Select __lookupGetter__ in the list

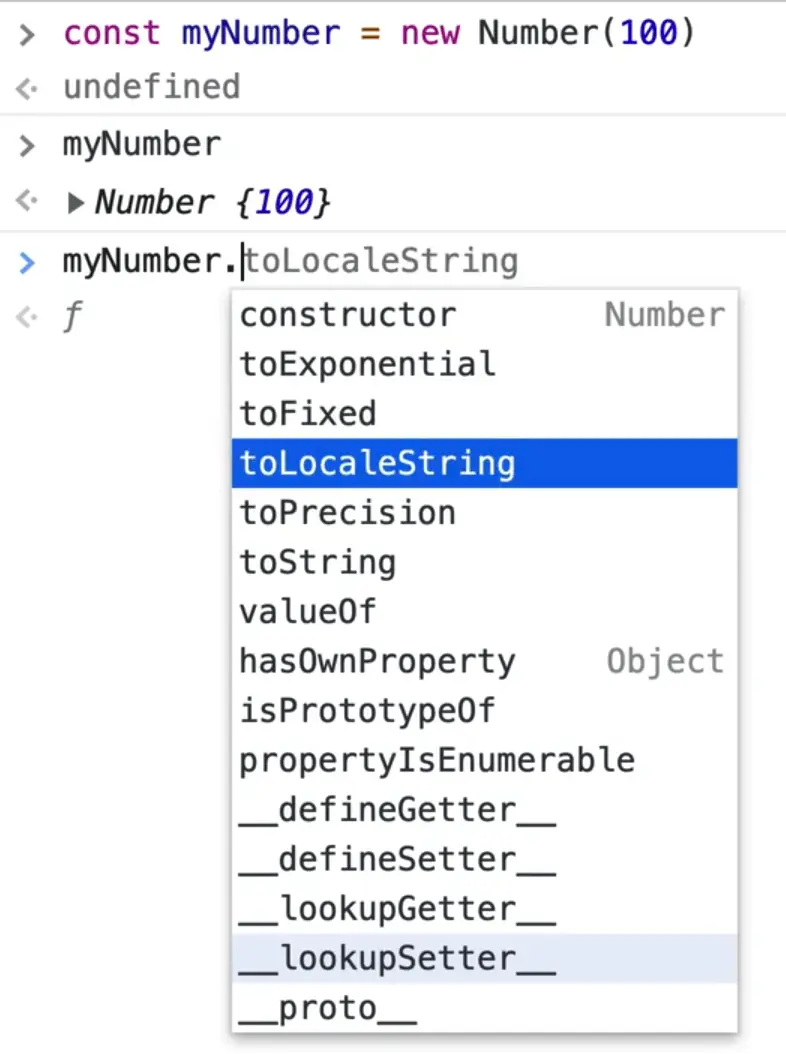tap(397, 909)
